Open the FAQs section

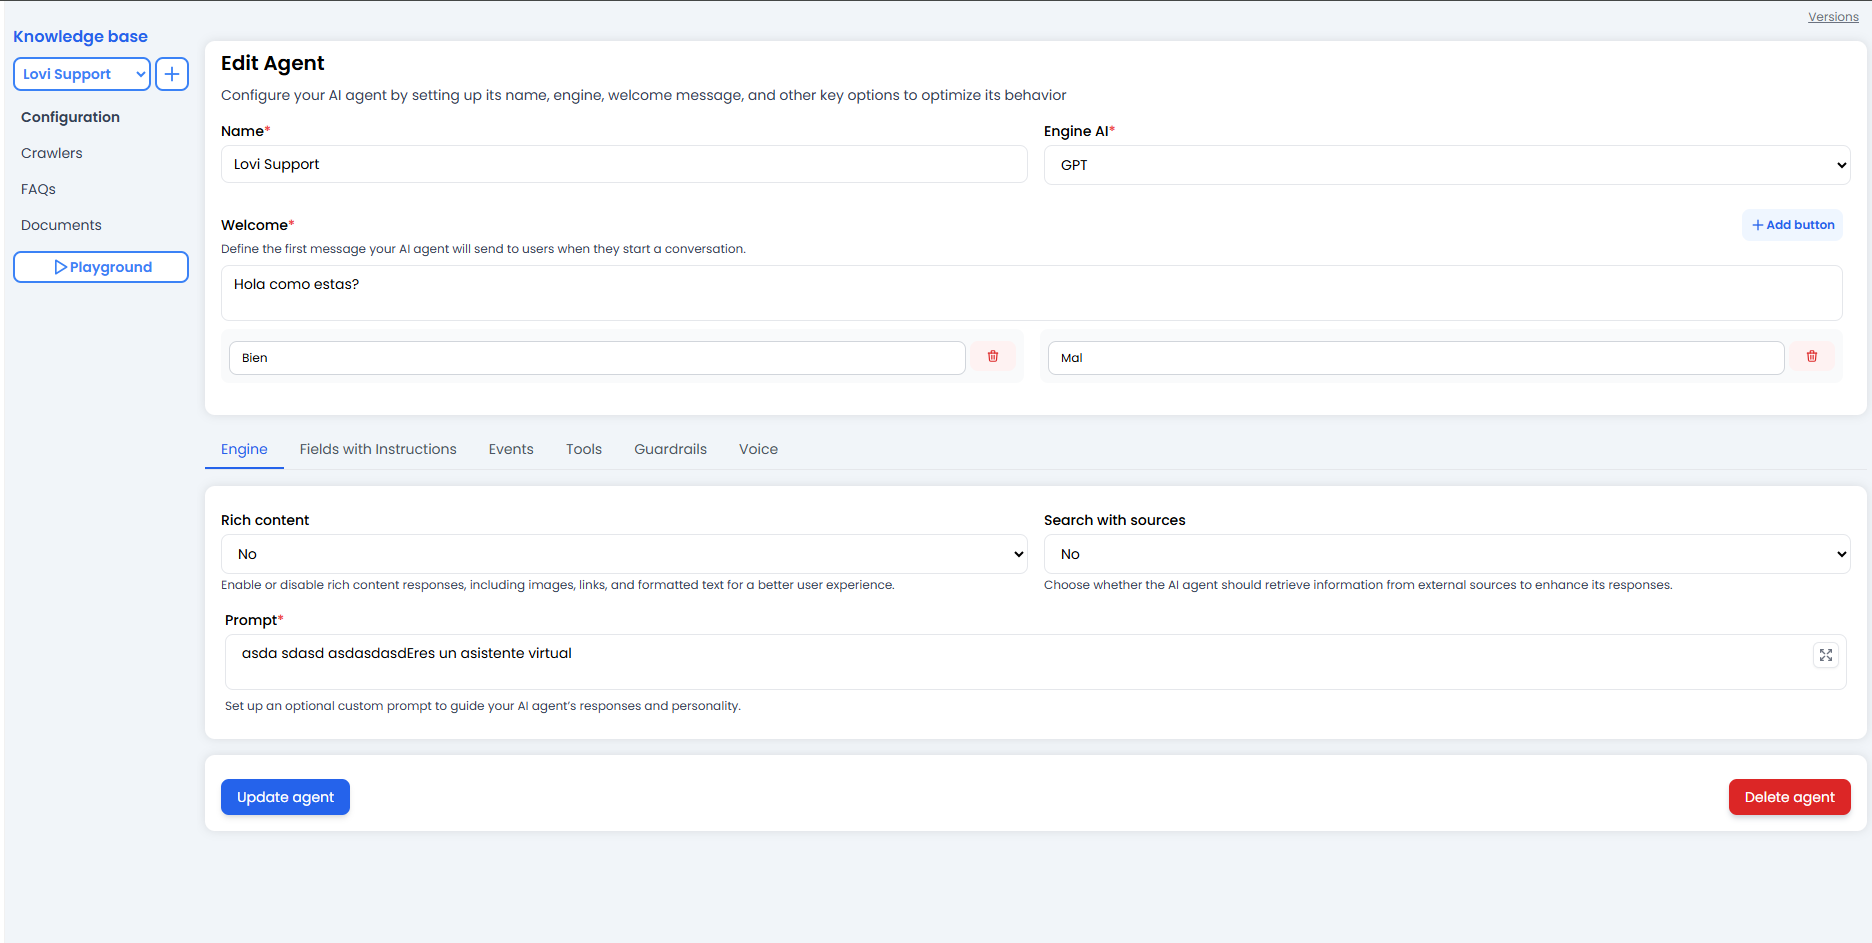(x=38, y=188)
